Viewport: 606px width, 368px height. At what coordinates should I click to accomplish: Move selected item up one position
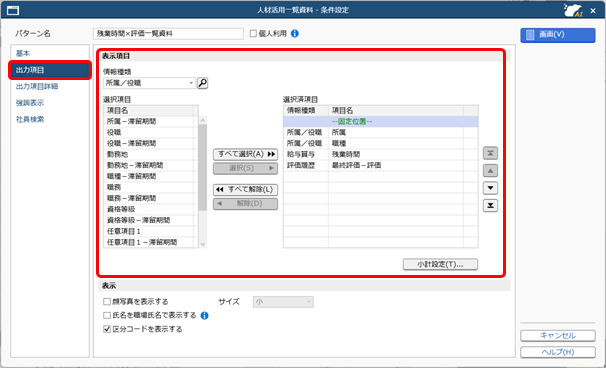490,170
